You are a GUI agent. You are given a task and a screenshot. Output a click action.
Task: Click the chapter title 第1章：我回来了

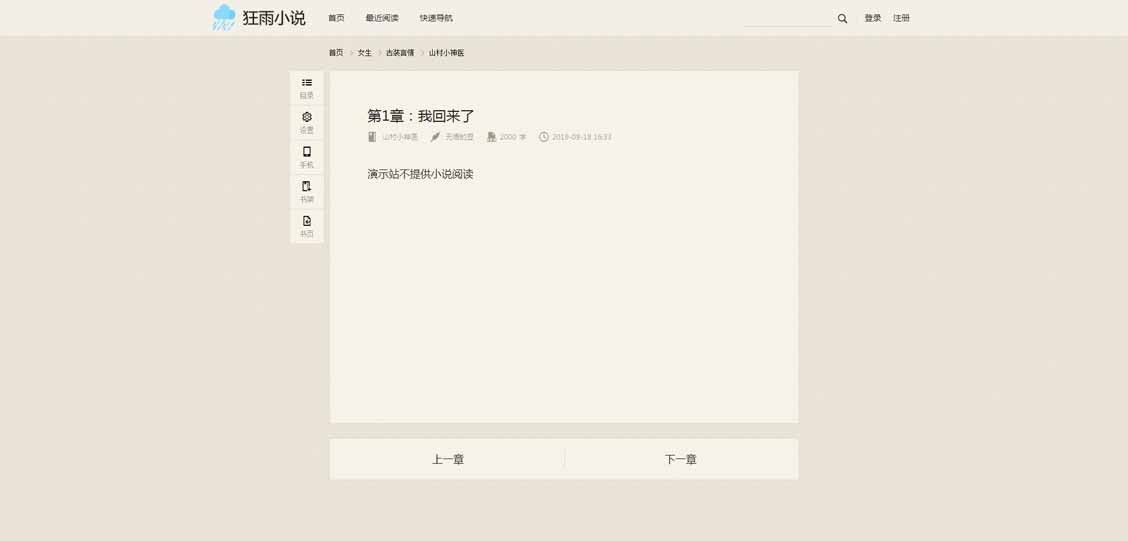pyautogui.click(x=421, y=116)
